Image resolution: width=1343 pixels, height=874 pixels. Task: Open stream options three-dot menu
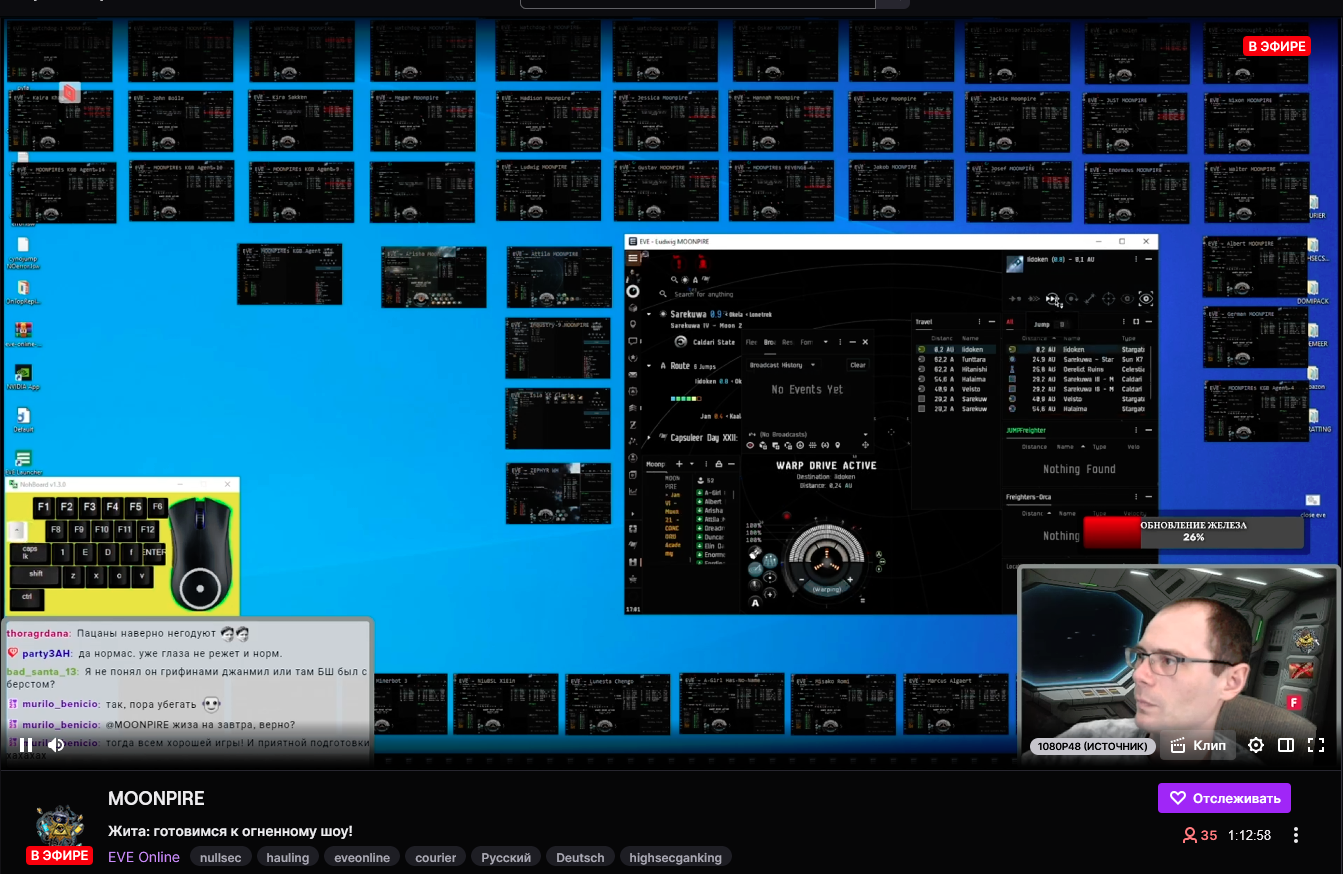pos(1296,835)
